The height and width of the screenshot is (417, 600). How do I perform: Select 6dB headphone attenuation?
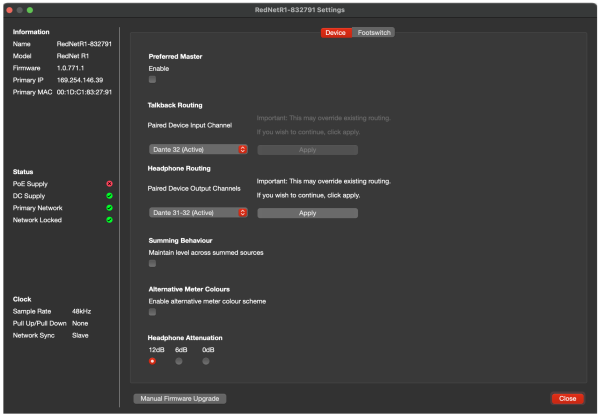pos(179,361)
